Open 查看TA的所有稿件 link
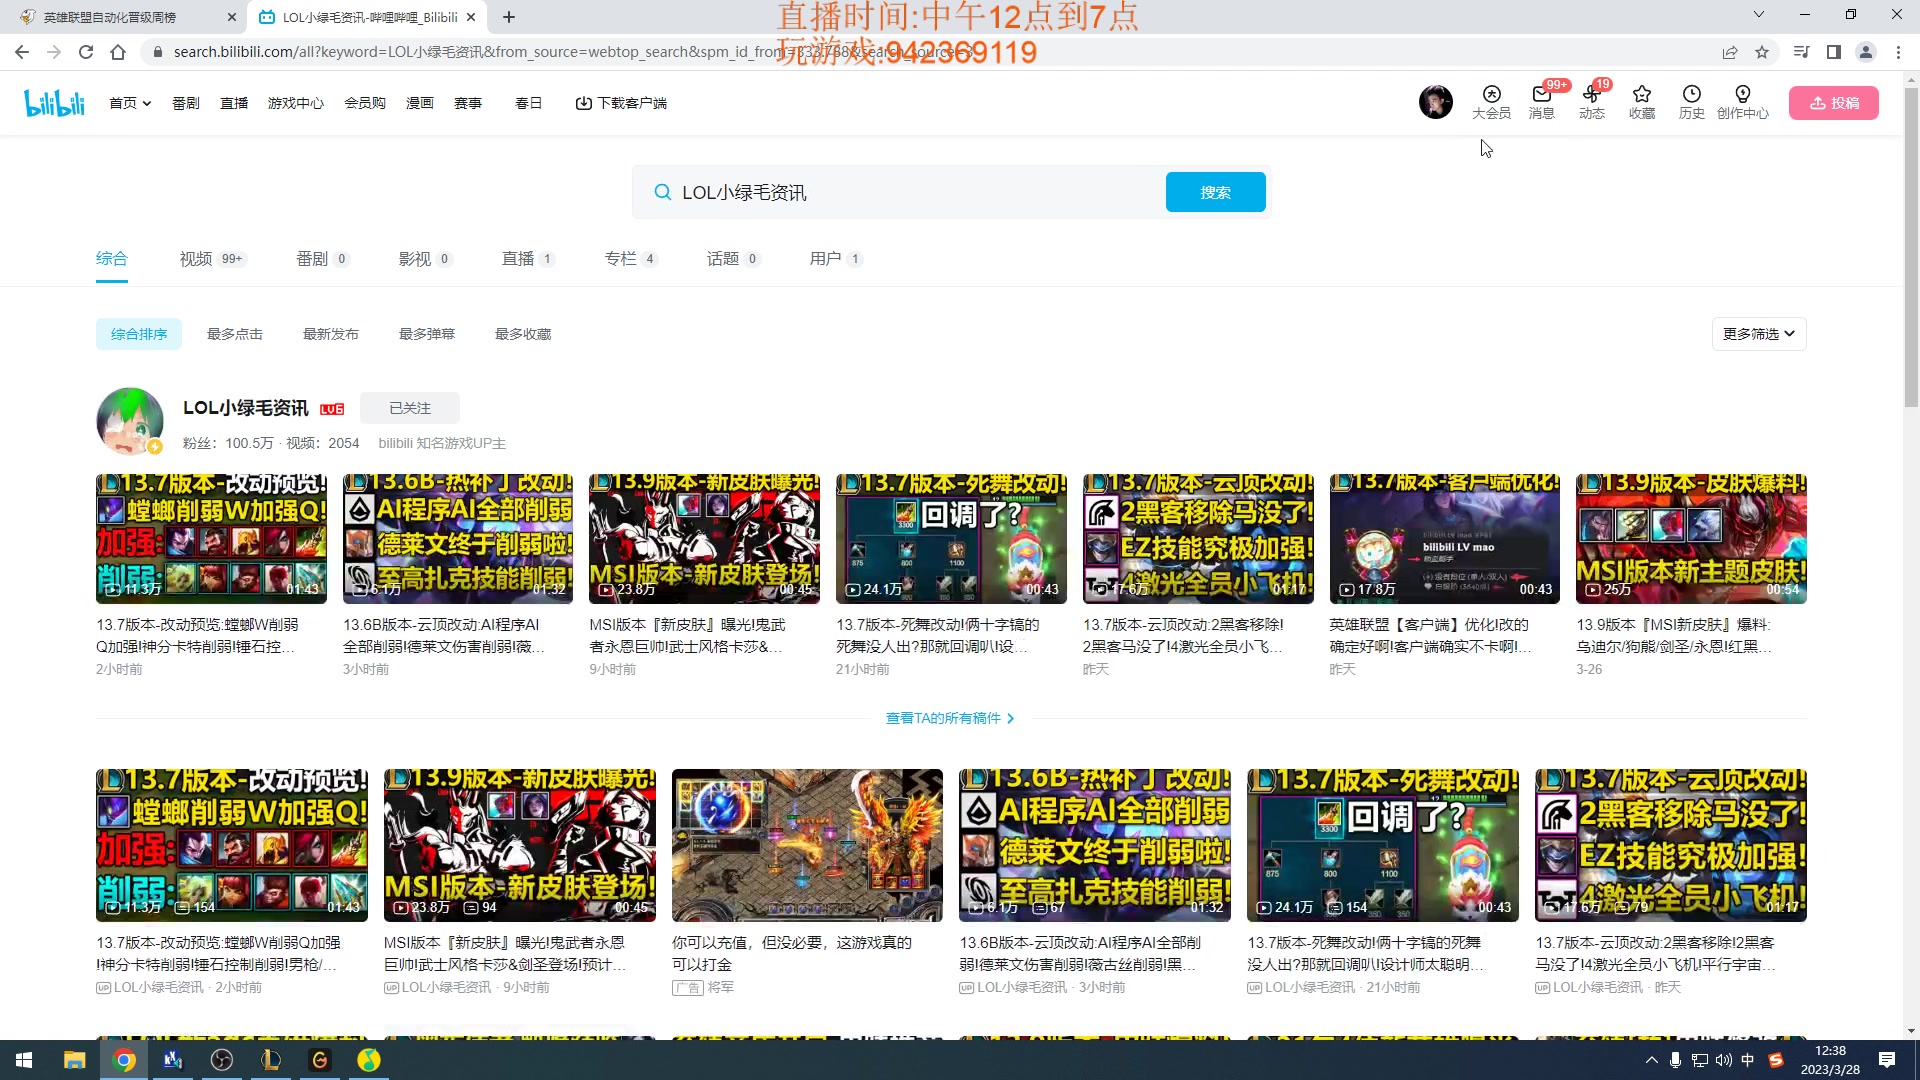This screenshot has width=1920, height=1080. point(950,718)
